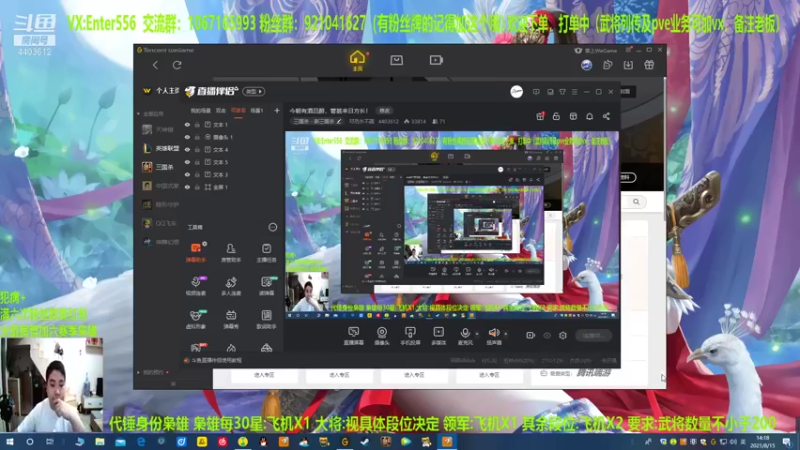800x450 pixels.
Task: Click the first 进入专区 button
Action: pyautogui.click(x=264, y=375)
